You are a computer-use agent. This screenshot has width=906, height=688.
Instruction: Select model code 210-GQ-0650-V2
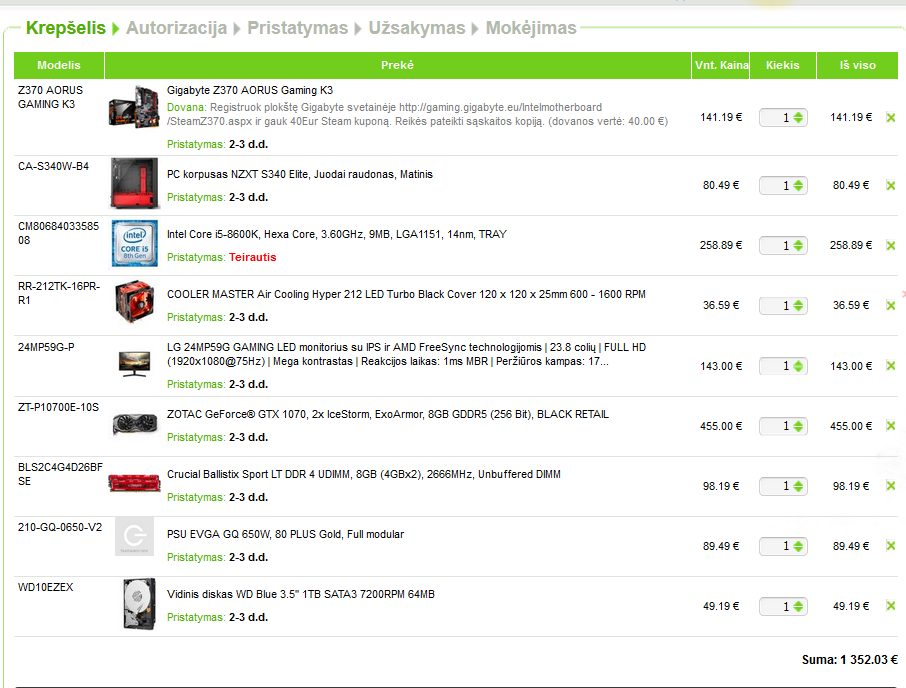(x=60, y=528)
